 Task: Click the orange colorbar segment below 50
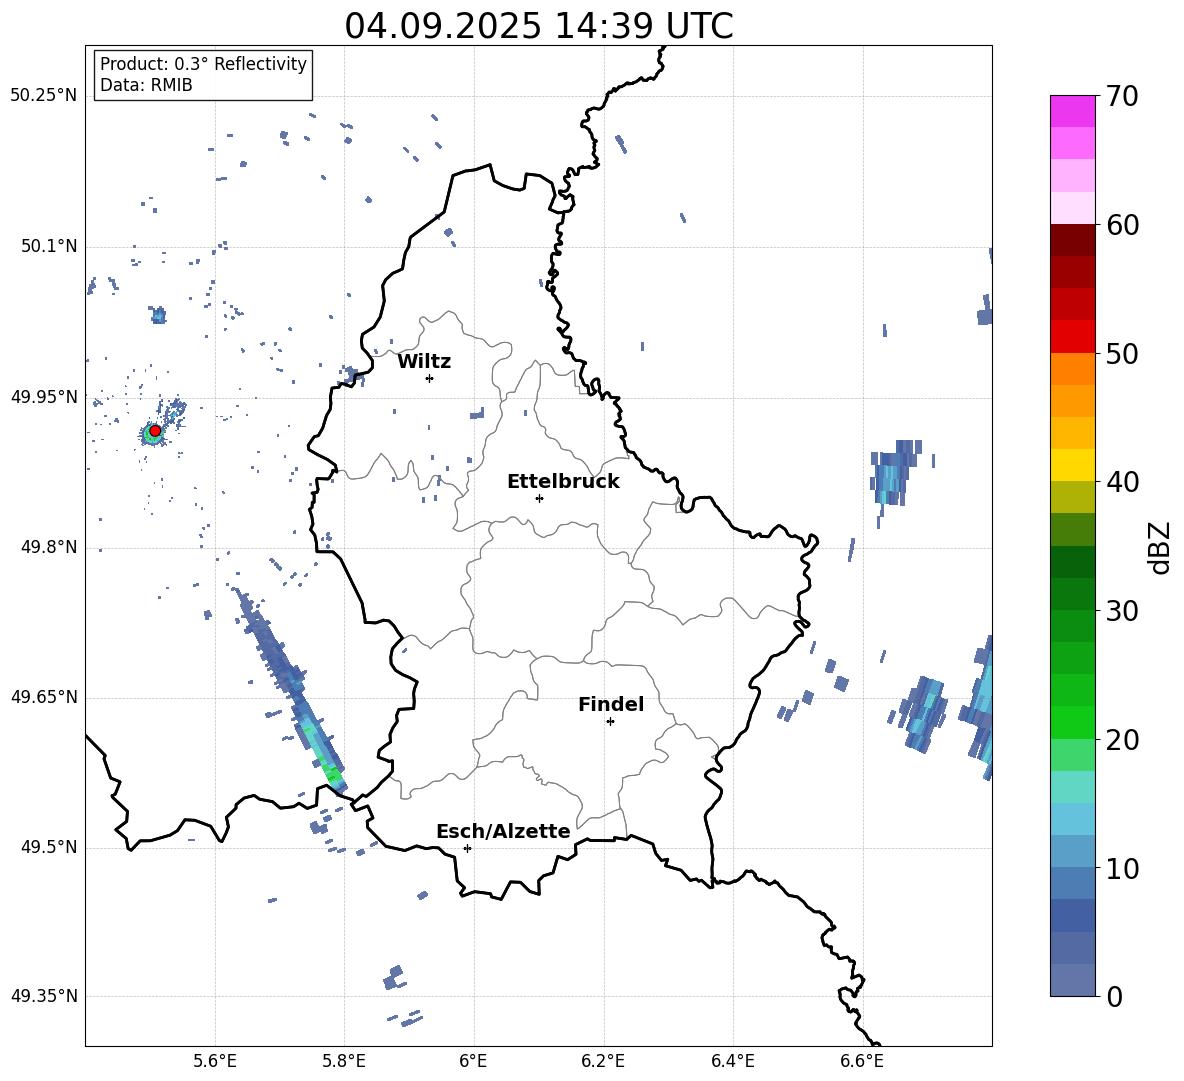tap(1072, 368)
